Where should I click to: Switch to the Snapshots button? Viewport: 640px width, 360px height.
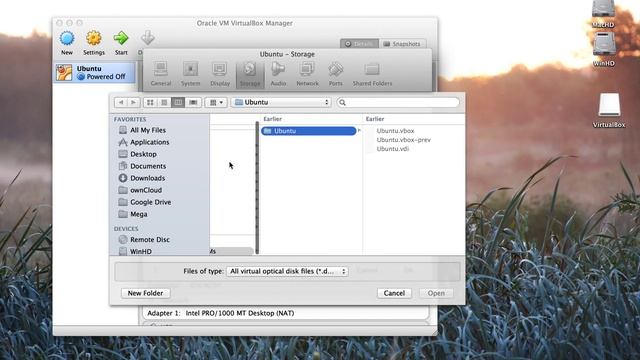click(x=402, y=44)
